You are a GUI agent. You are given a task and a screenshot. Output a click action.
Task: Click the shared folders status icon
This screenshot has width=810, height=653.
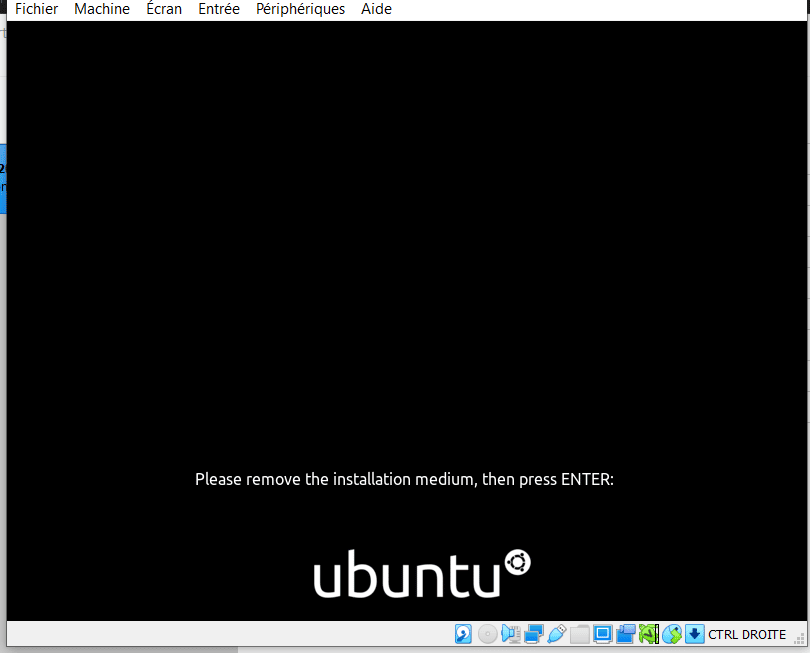pos(580,634)
